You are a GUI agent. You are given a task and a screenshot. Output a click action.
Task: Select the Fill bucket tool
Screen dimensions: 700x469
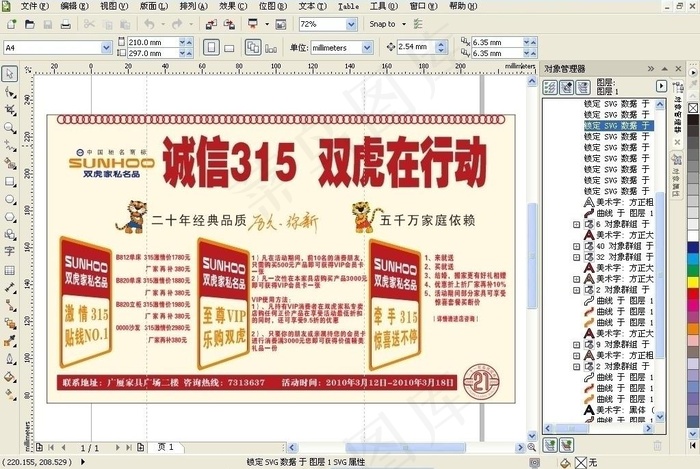pos(9,377)
